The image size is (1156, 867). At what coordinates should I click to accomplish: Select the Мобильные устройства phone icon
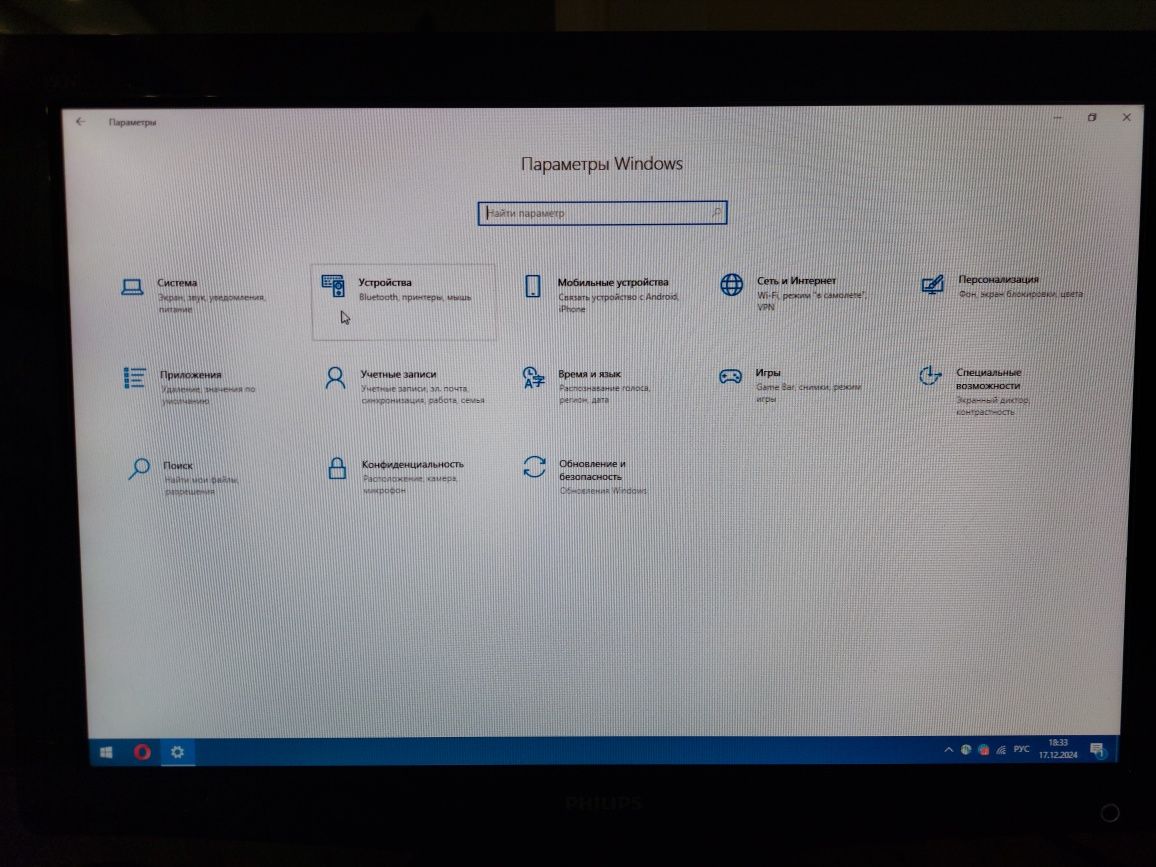click(532, 285)
